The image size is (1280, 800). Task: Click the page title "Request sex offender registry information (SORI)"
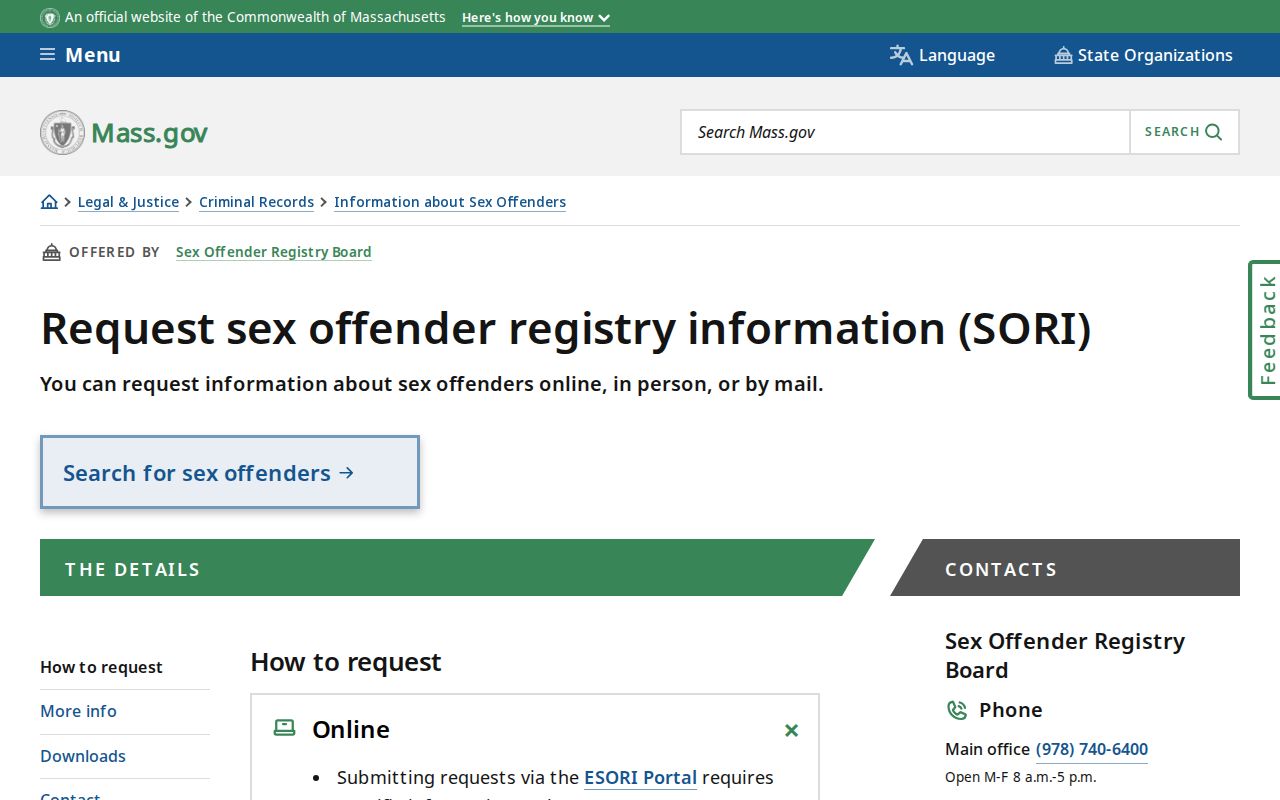point(566,328)
